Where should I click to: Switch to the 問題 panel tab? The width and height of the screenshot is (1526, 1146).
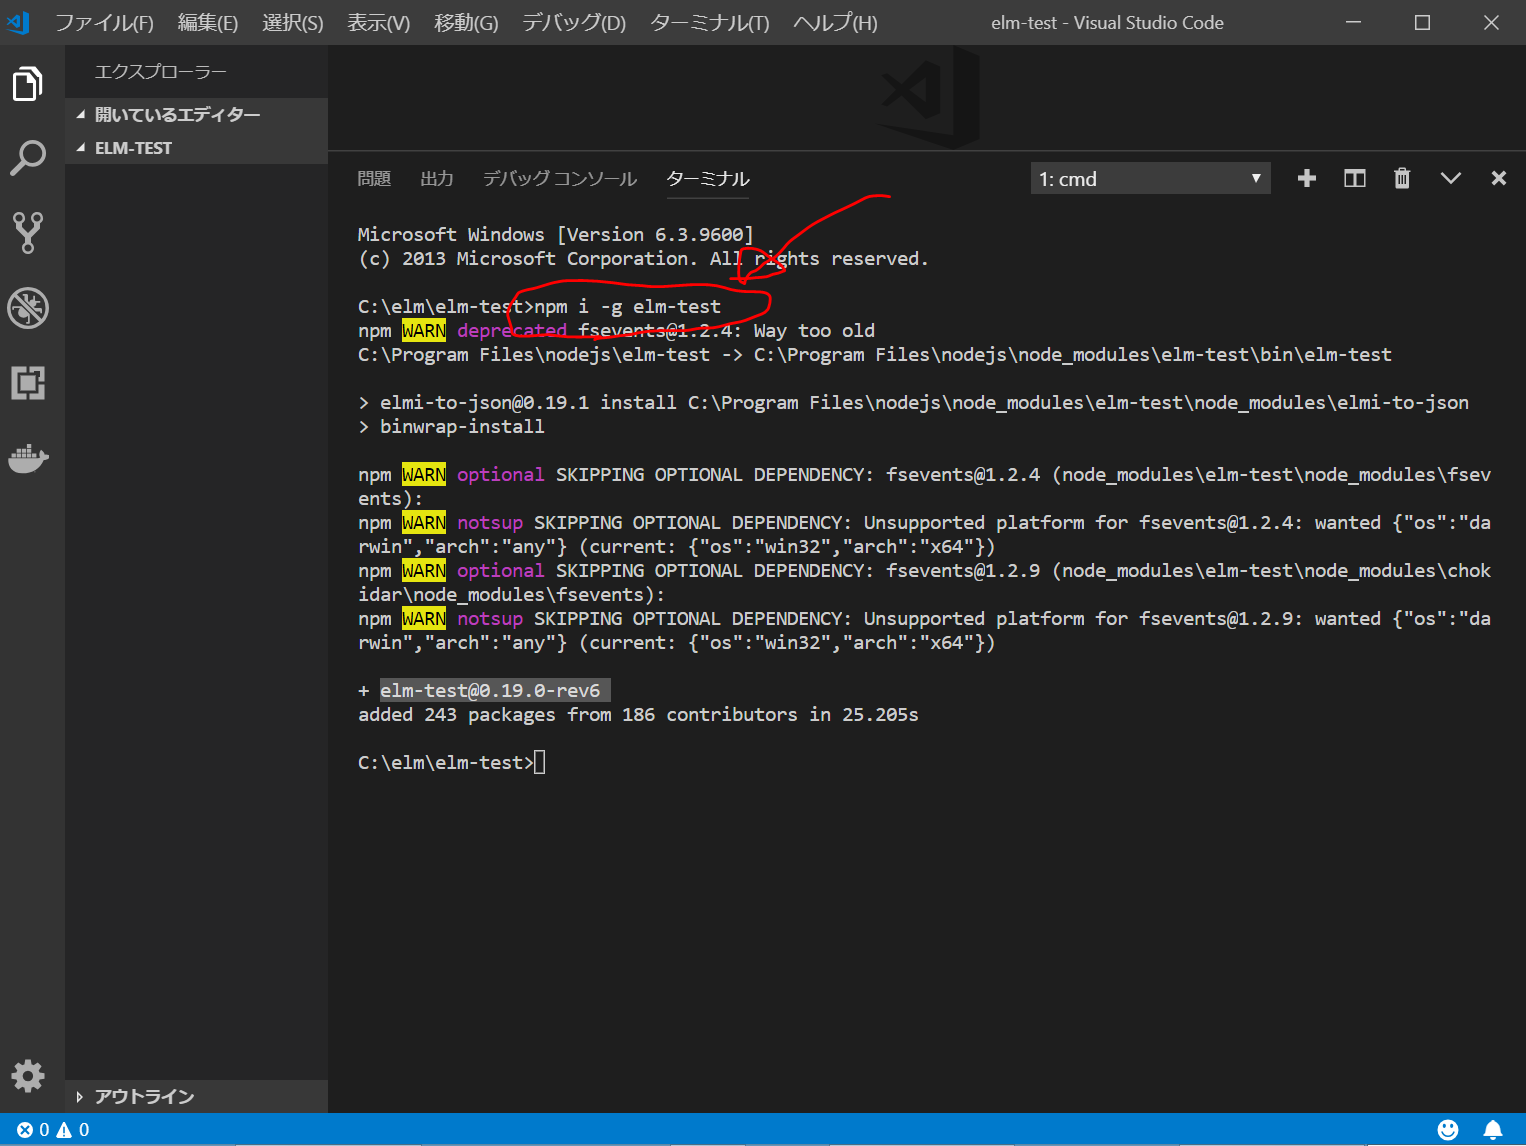coord(374,178)
